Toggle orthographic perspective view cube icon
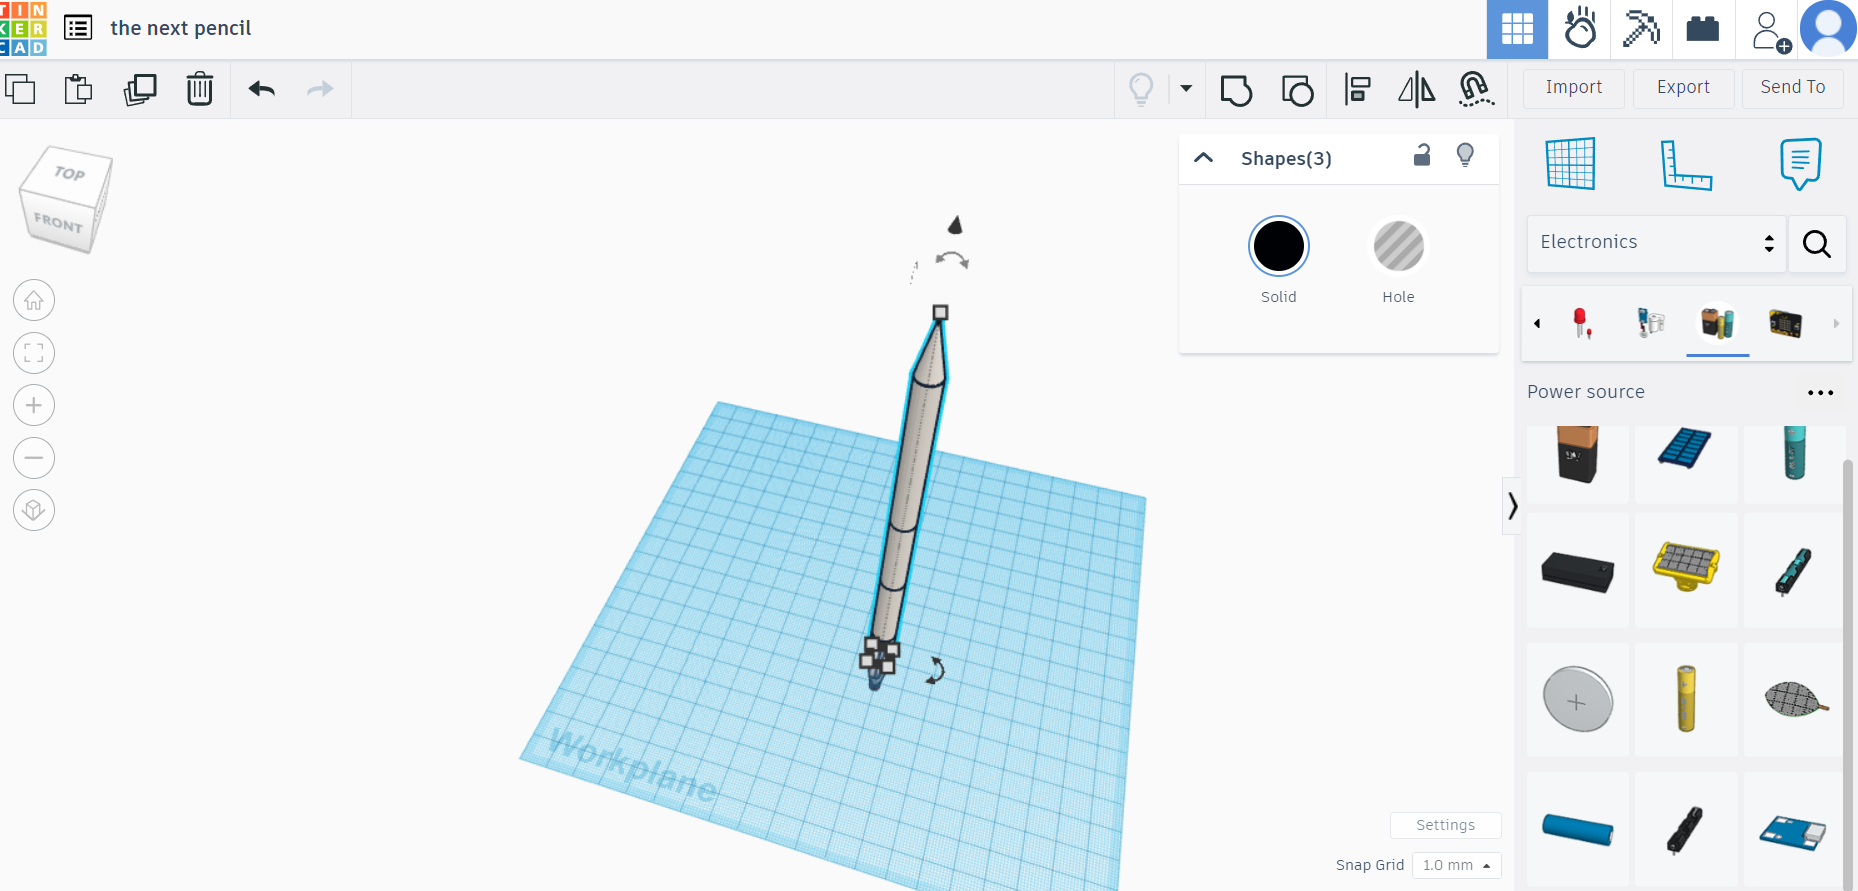This screenshot has height=891, width=1858. coord(34,510)
